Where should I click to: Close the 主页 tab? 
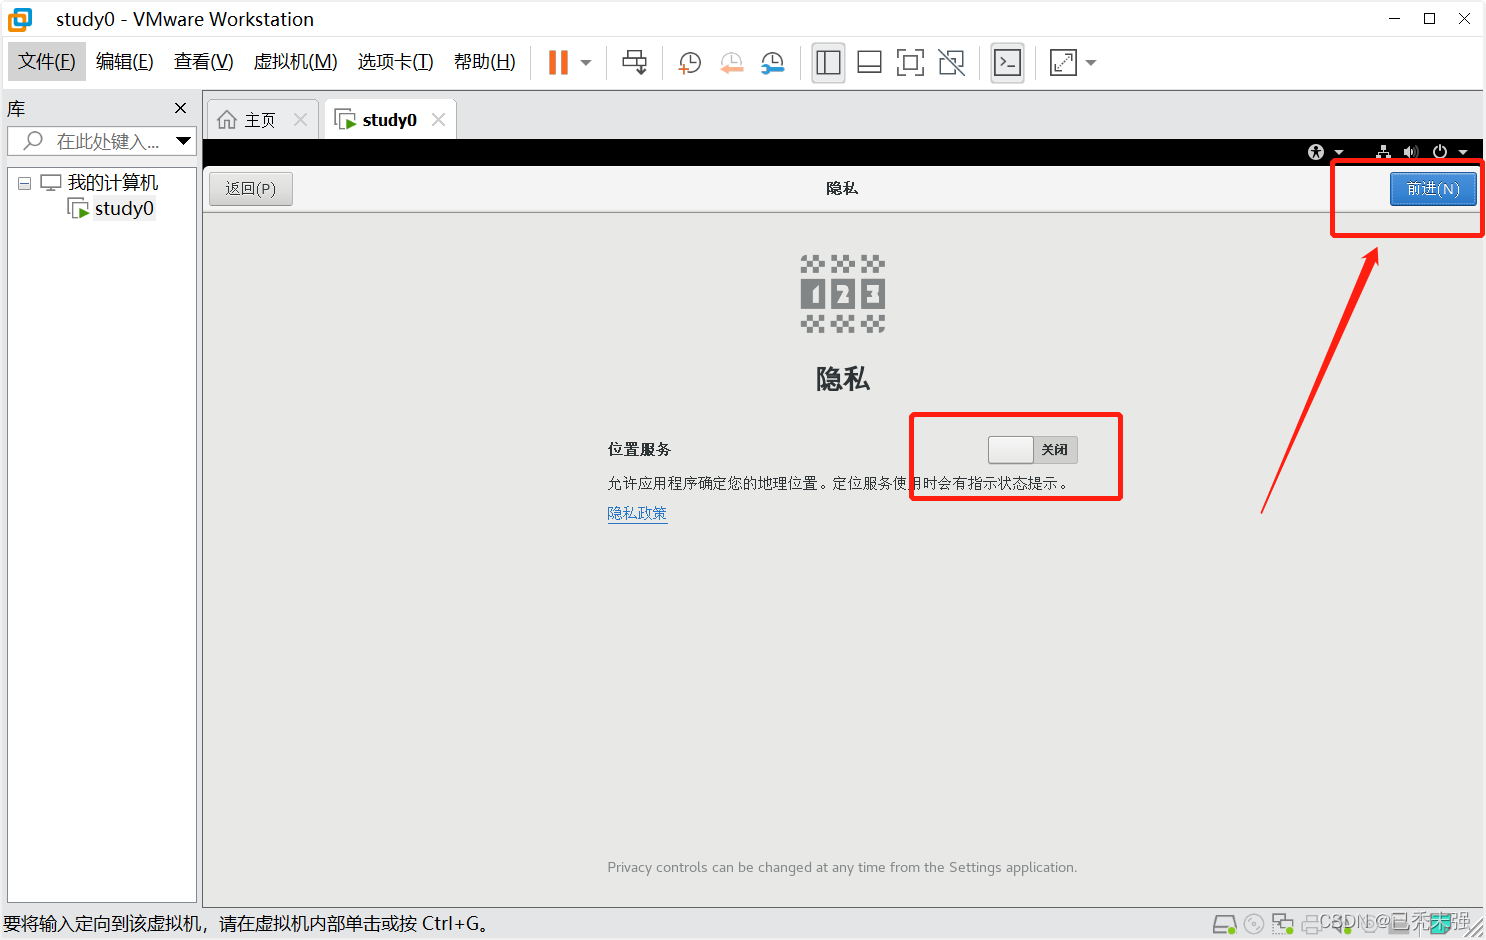click(x=300, y=119)
